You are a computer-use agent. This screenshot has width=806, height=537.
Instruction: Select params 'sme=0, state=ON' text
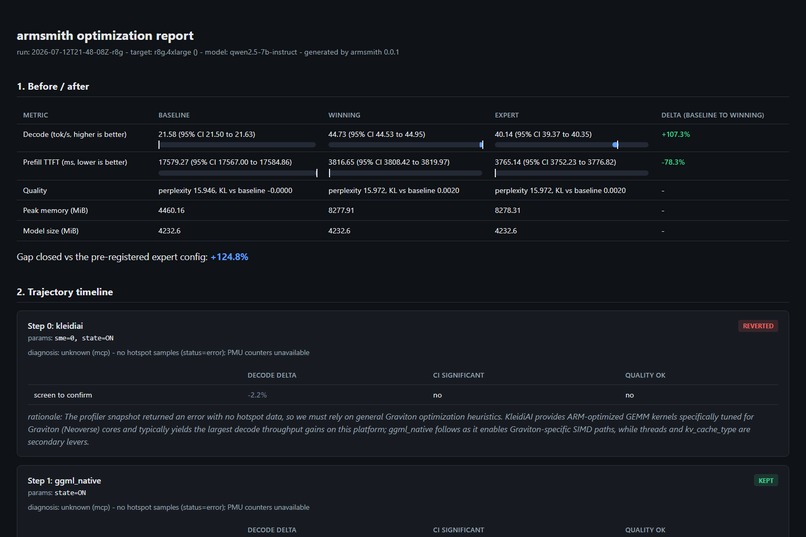pyautogui.click(x=84, y=338)
